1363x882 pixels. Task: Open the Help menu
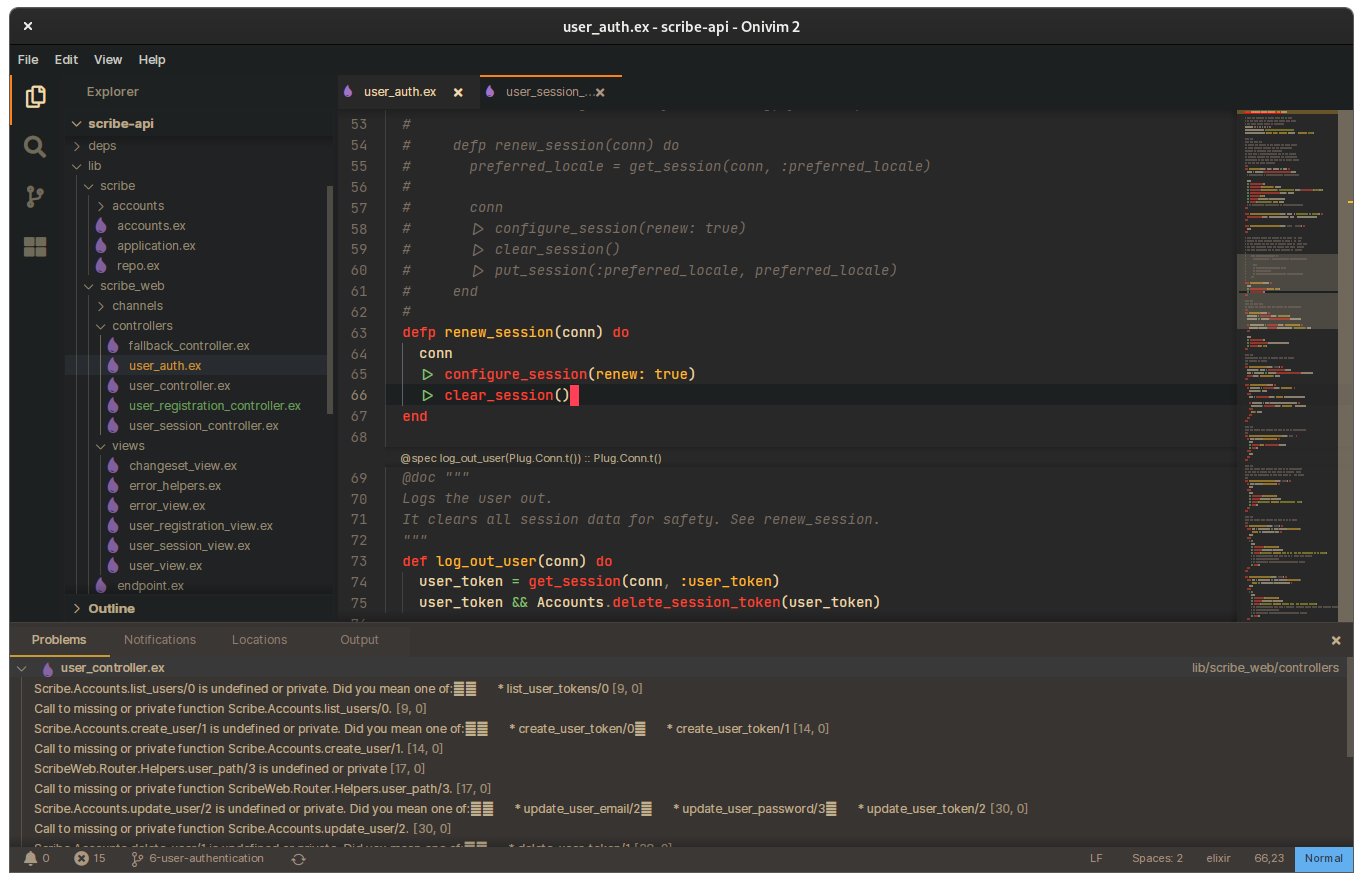click(x=152, y=60)
